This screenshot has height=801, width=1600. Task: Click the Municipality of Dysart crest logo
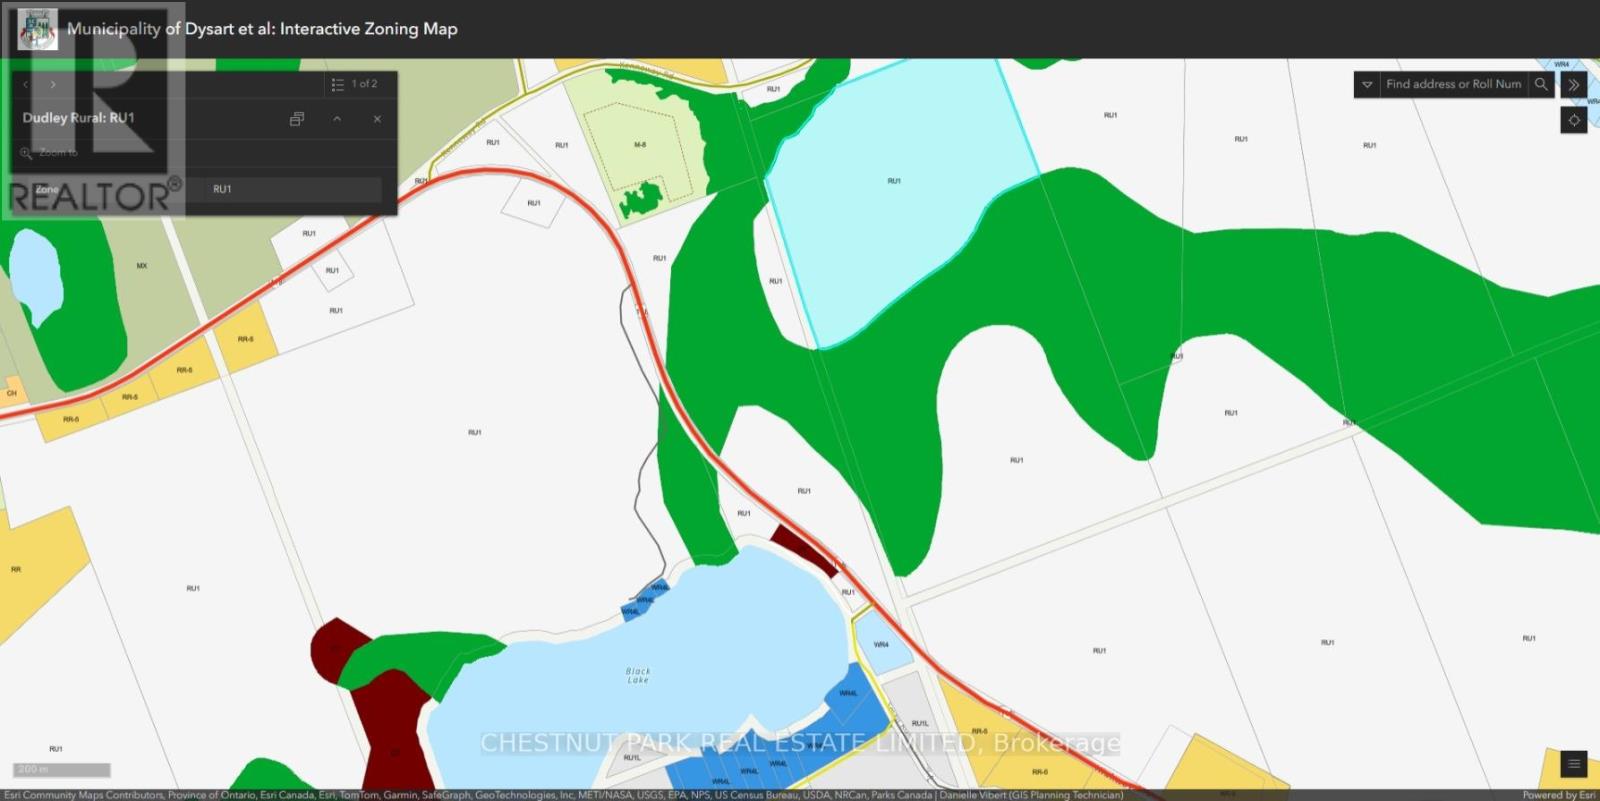pos(37,30)
